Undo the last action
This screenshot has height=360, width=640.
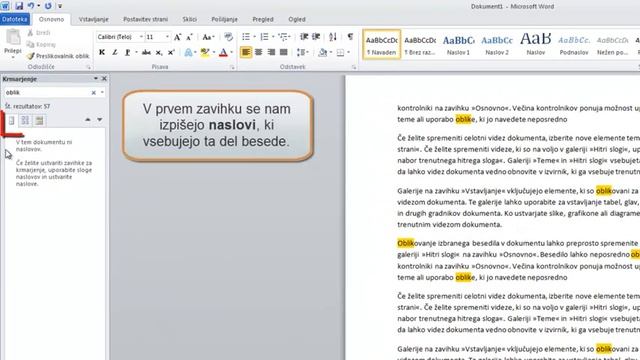pos(31,6)
